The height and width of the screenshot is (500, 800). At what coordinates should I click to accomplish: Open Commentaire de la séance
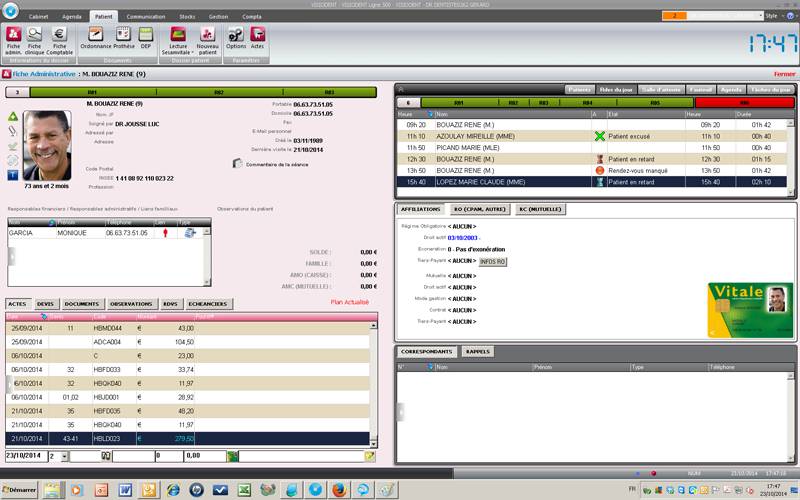[x=238, y=163]
